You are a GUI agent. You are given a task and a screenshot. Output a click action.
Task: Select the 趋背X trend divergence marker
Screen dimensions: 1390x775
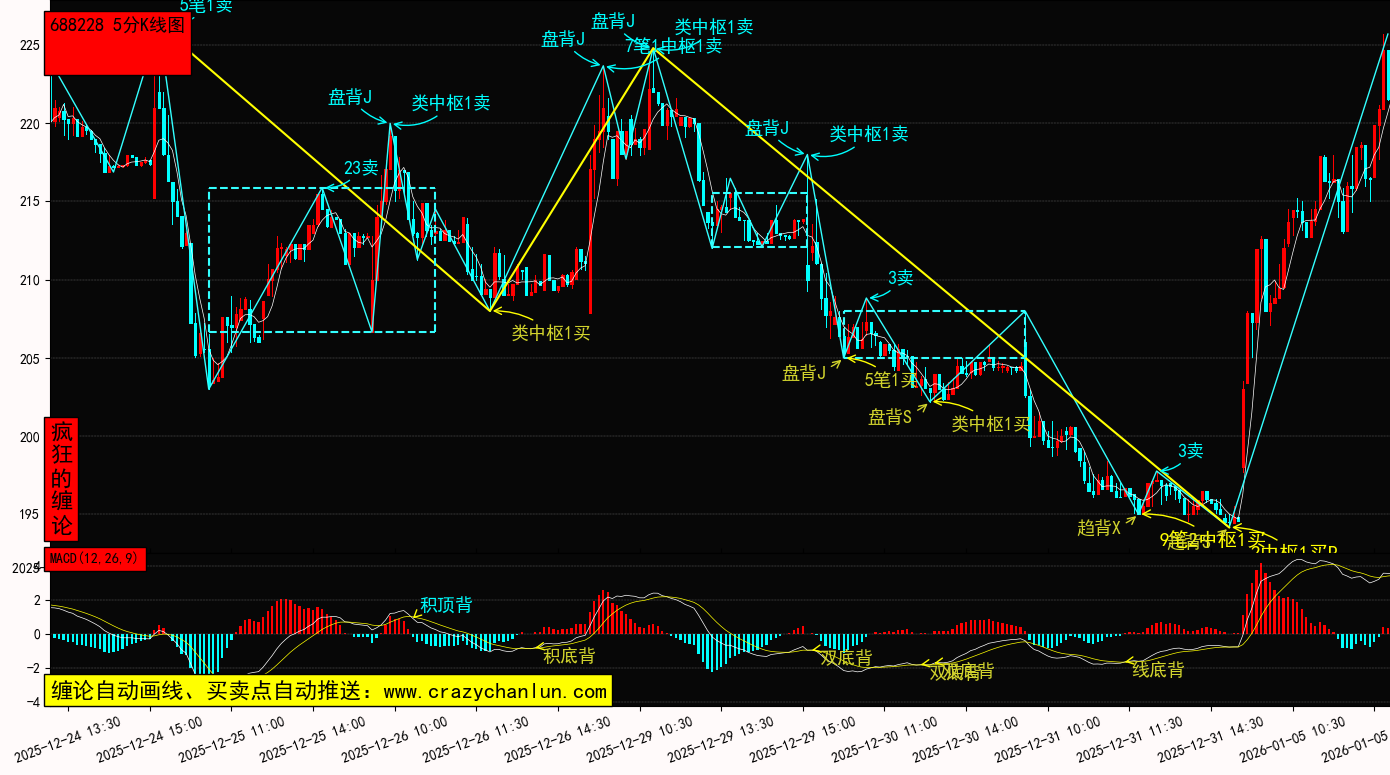(1099, 528)
